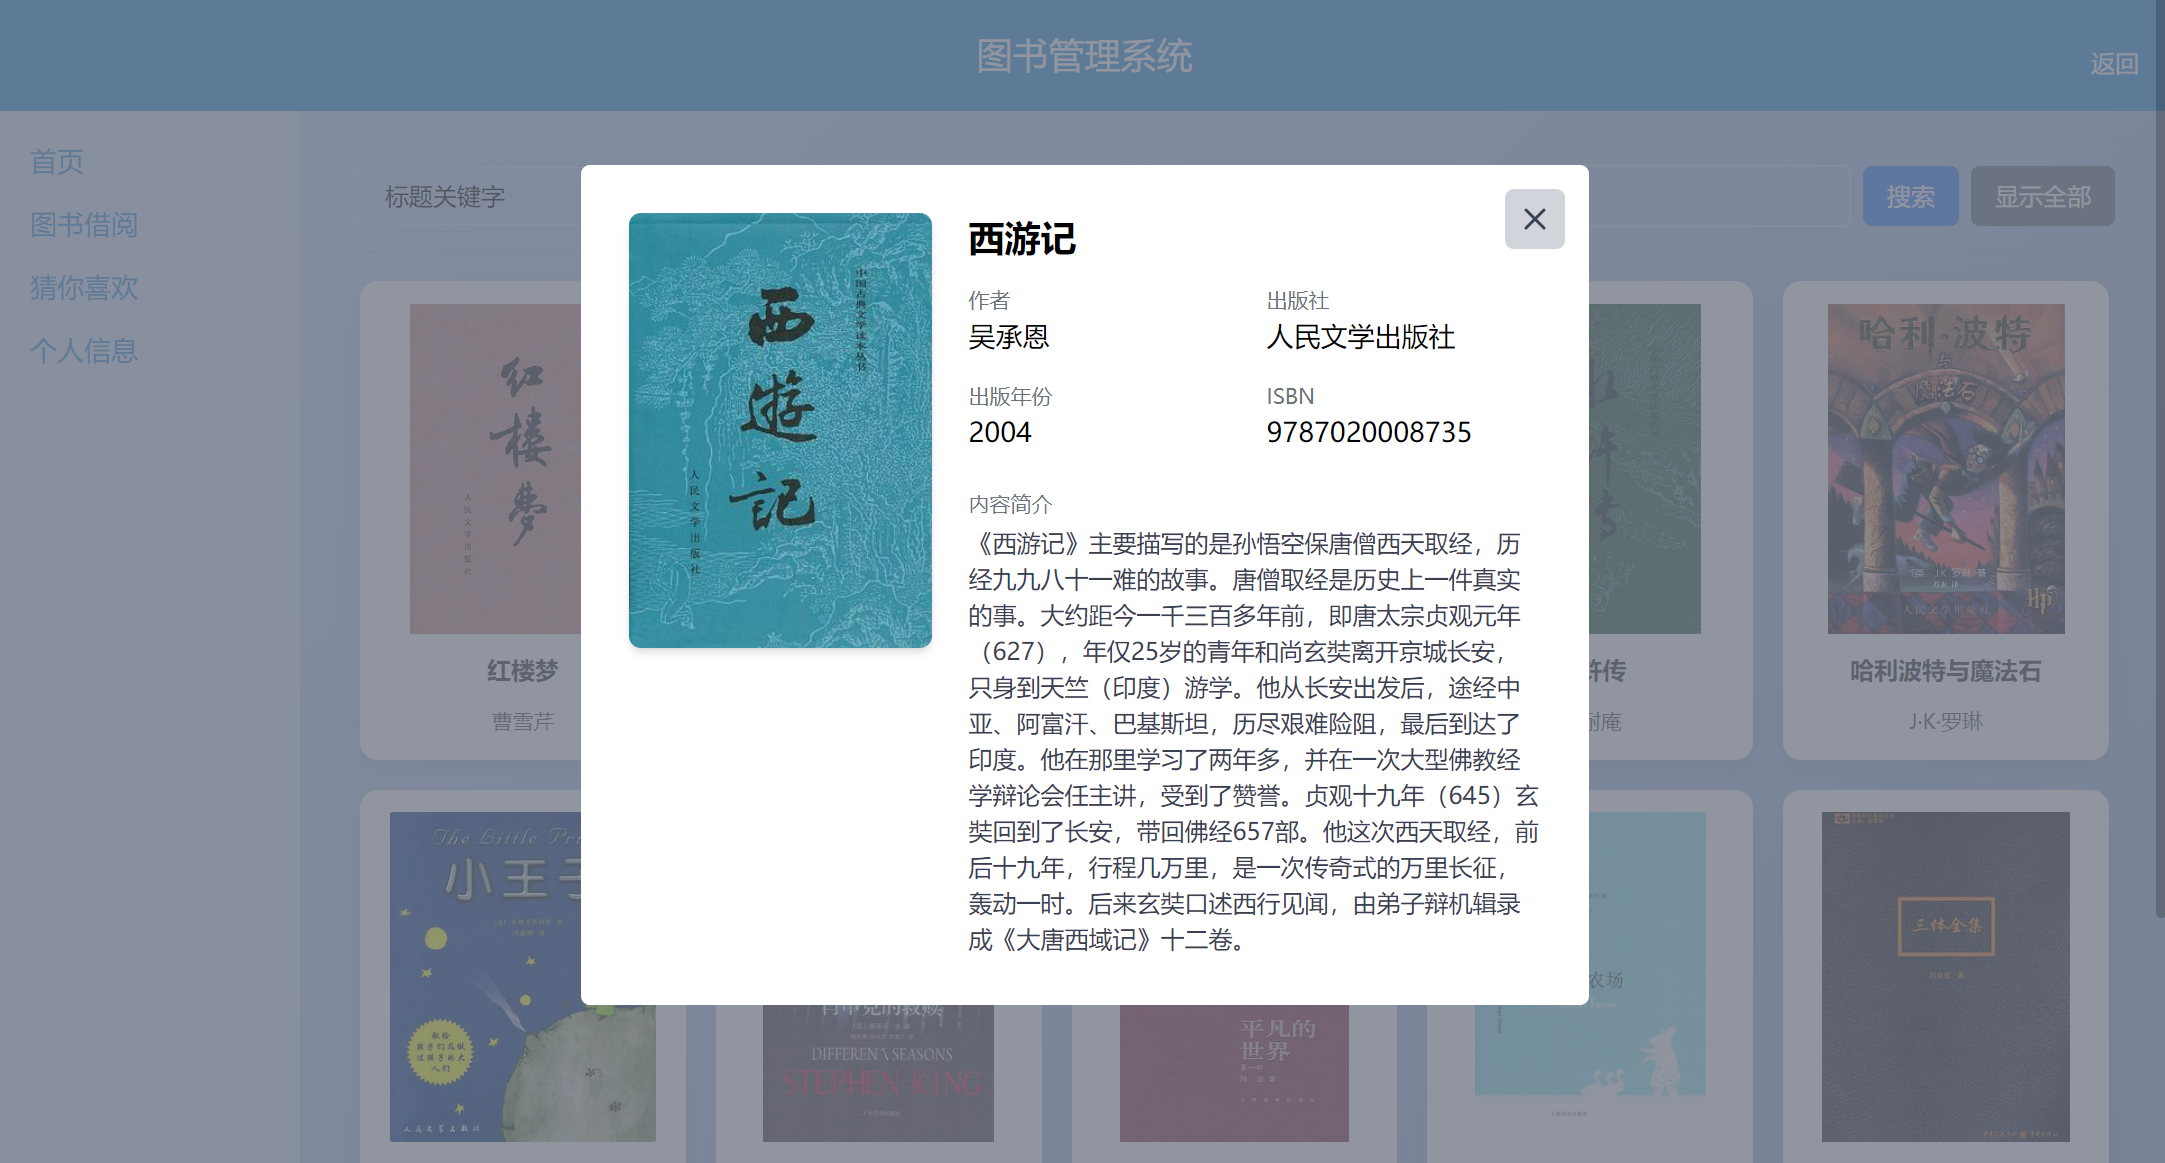Image resolution: width=2165 pixels, height=1163 pixels.
Task: Click the 西游记 book cover image
Action: (x=780, y=430)
